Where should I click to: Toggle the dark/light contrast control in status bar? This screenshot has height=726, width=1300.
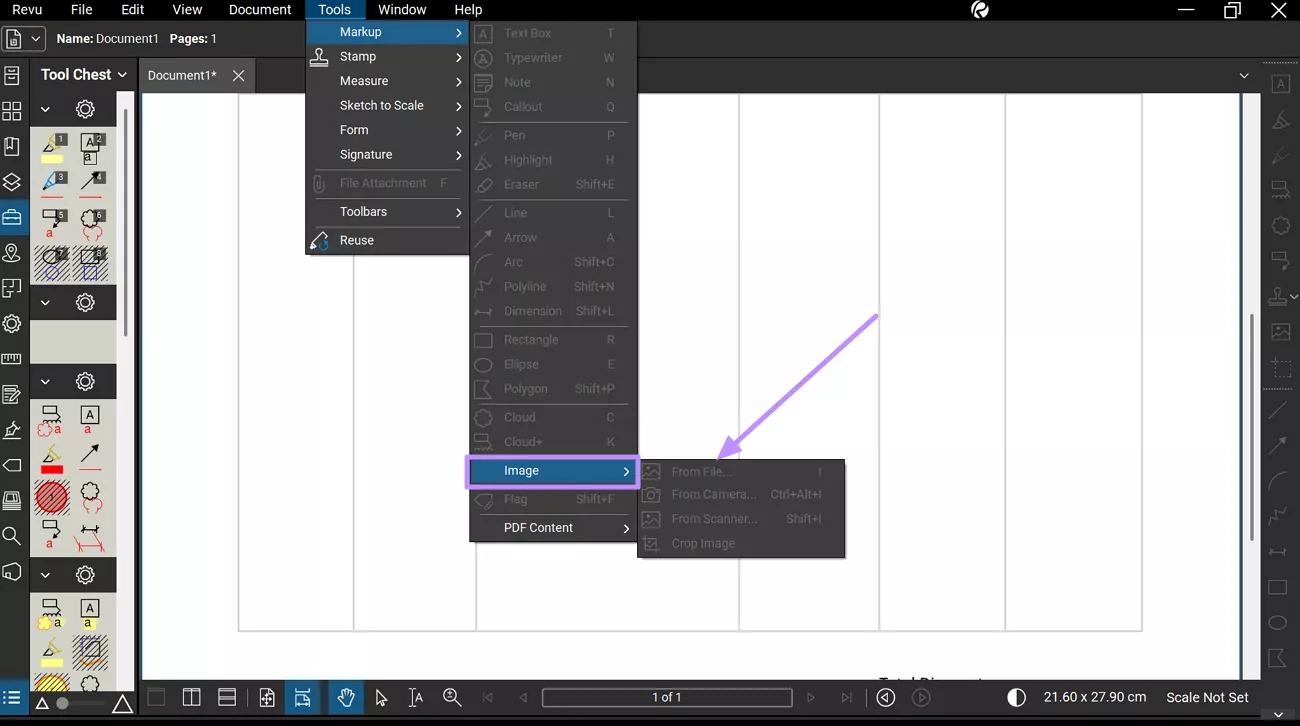point(1016,697)
